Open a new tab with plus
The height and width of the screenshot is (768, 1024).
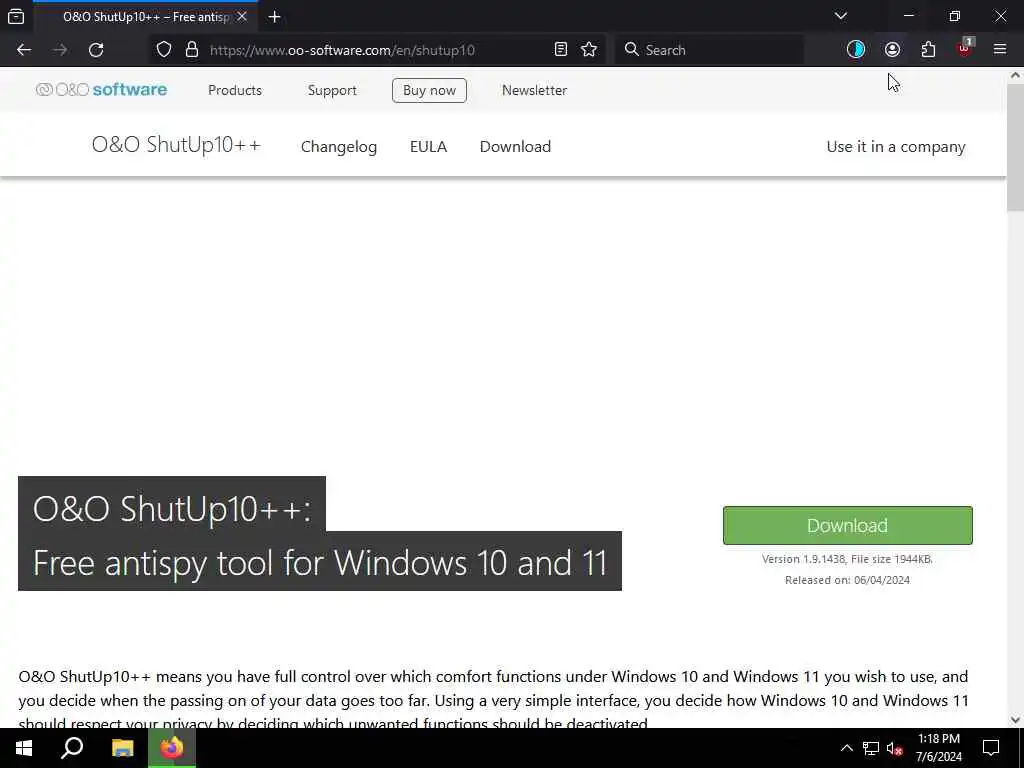274,17
